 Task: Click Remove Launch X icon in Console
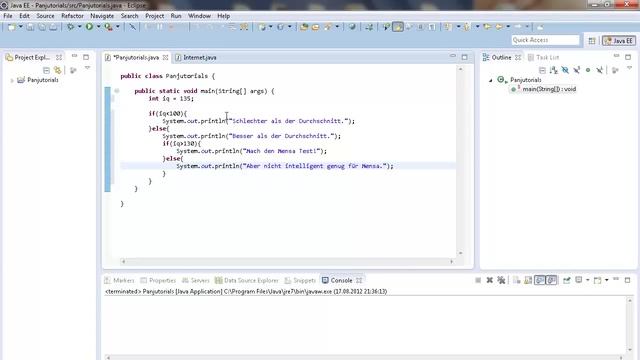click(489, 280)
